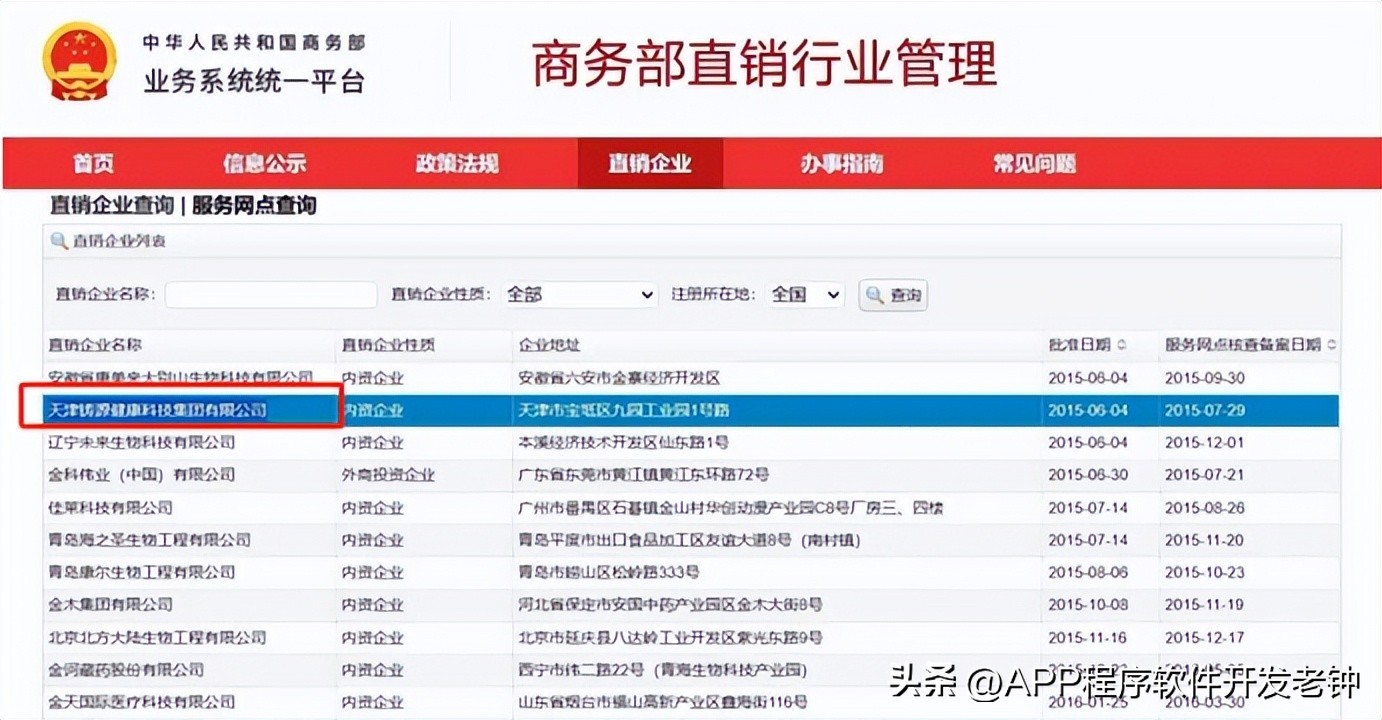Sort by 批准日期 using the sort arrow
The height and width of the screenshot is (720, 1382).
coord(1121,345)
